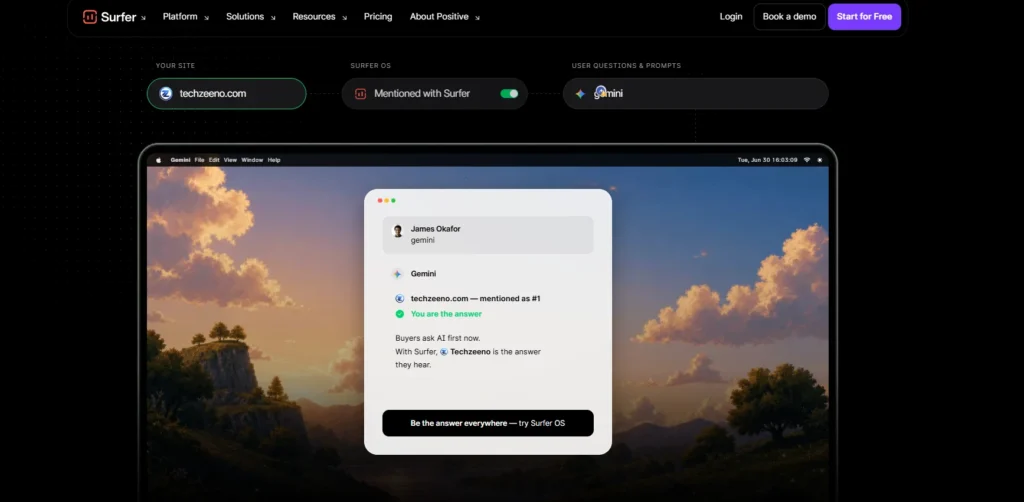Click the Gemini star icon in chat window
The image size is (1024, 502).
[x=397, y=274]
